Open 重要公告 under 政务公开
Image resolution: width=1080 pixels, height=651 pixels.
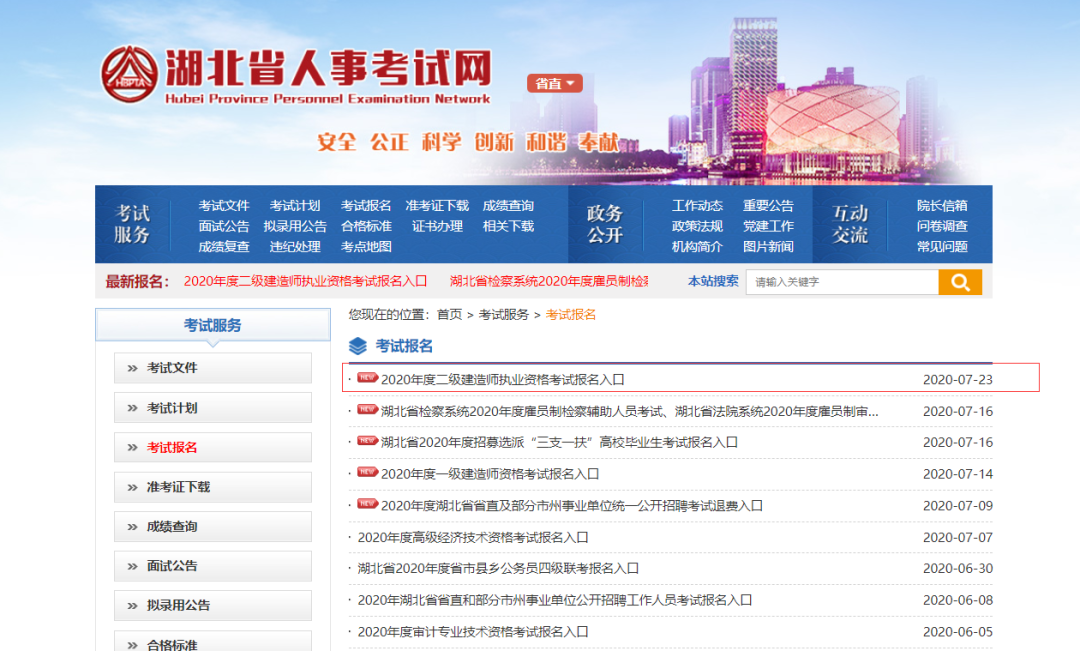[768, 205]
